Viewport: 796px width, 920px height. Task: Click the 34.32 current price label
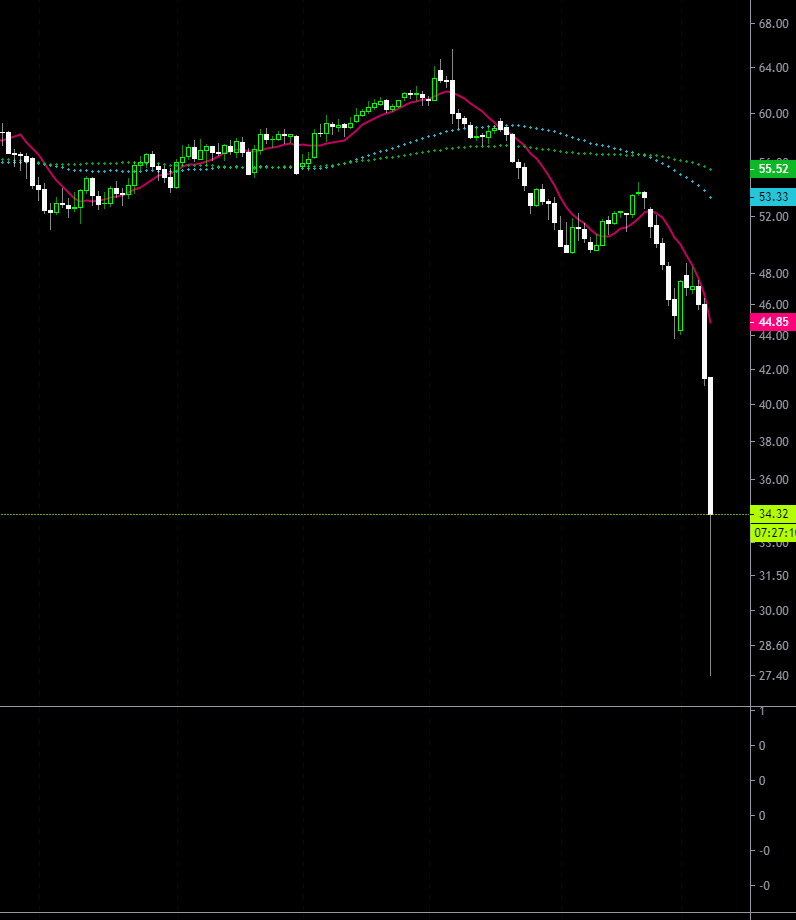coord(773,514)
